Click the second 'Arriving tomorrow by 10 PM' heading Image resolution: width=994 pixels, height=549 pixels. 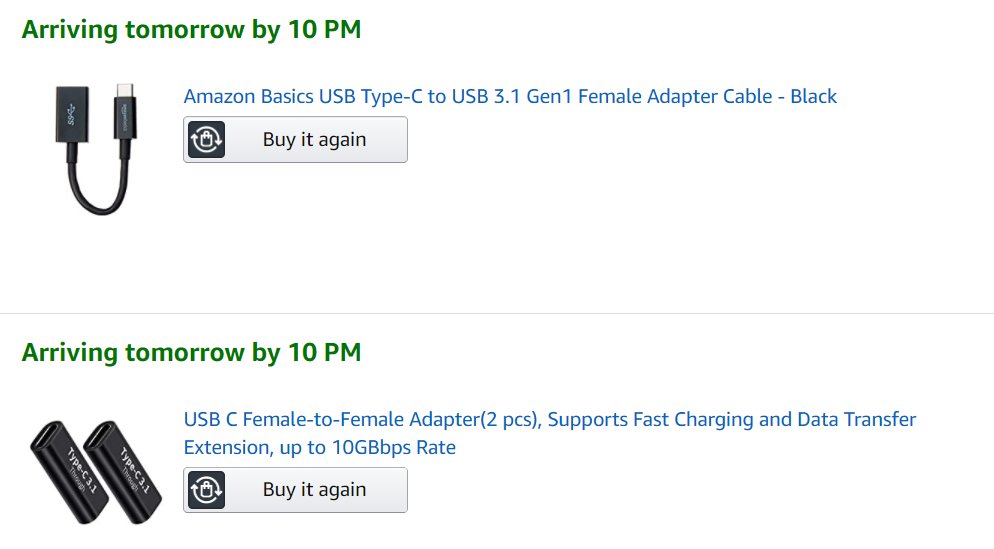point(191,352)
